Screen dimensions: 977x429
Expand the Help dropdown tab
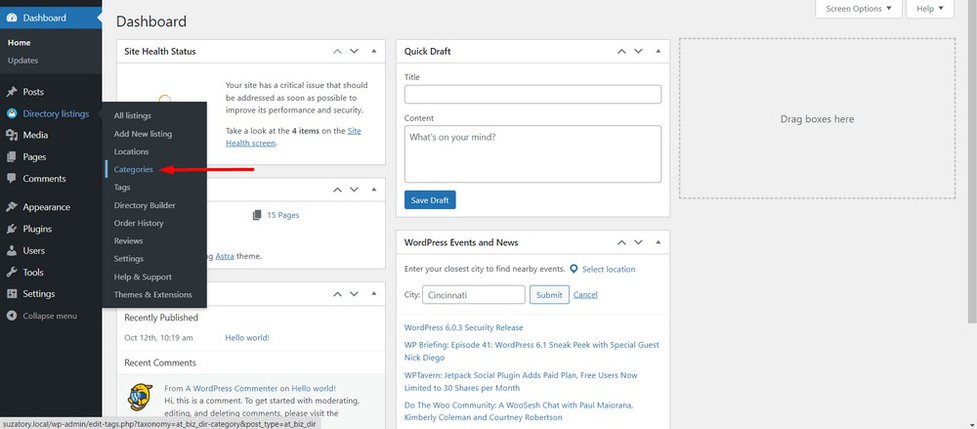coord(930,9)
